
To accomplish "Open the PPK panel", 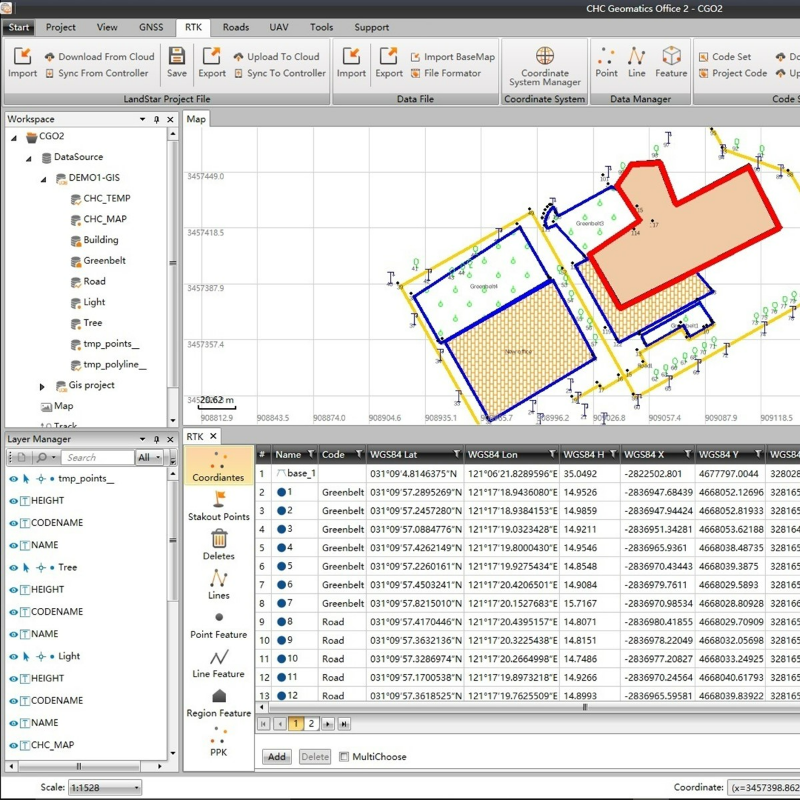I will pyautogui.click(x=218, y=740).
